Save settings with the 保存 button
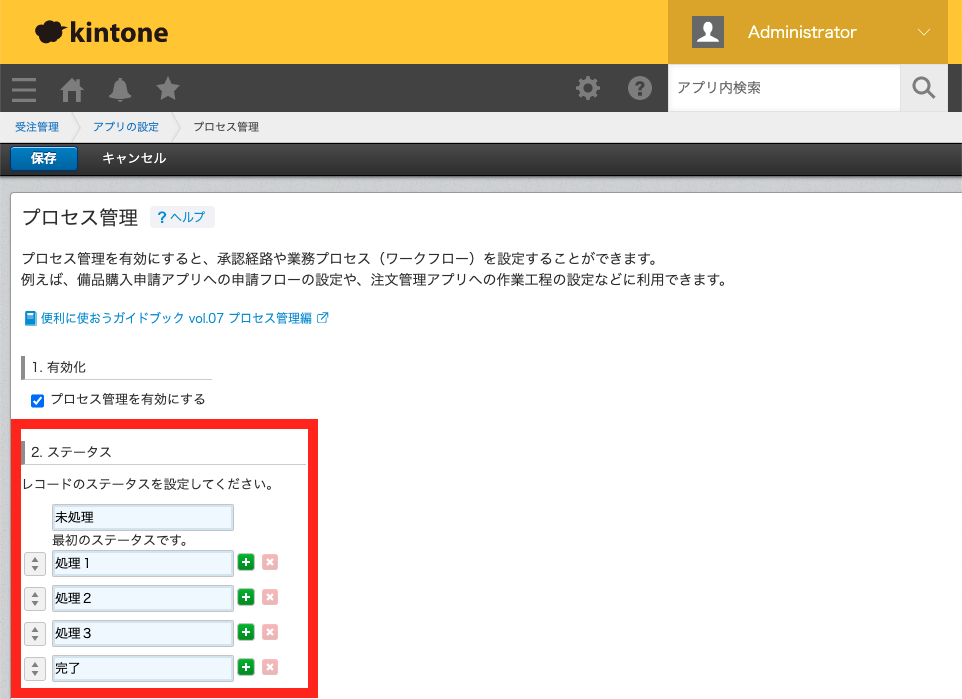 (x=43, y=158)
